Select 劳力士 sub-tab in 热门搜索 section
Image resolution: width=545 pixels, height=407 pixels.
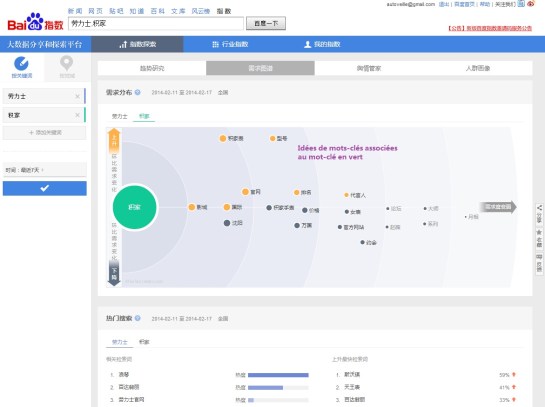tap(120, 342)
